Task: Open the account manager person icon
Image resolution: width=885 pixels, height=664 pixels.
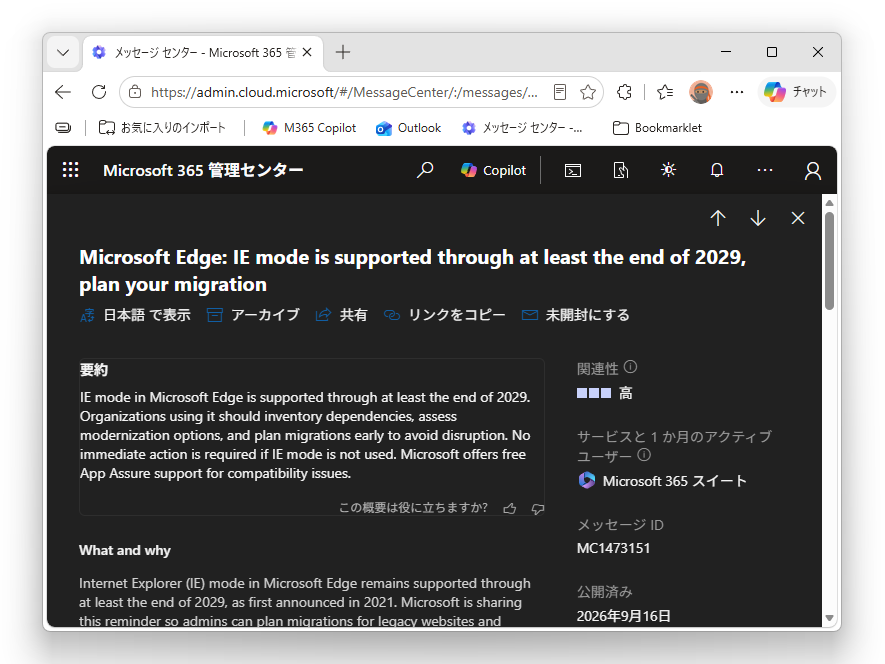Action: point(813,171)
